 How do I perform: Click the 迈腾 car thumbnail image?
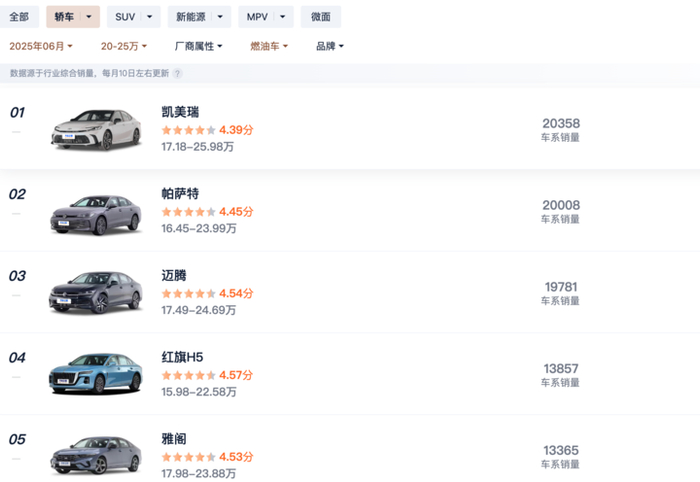pos(96,292)
